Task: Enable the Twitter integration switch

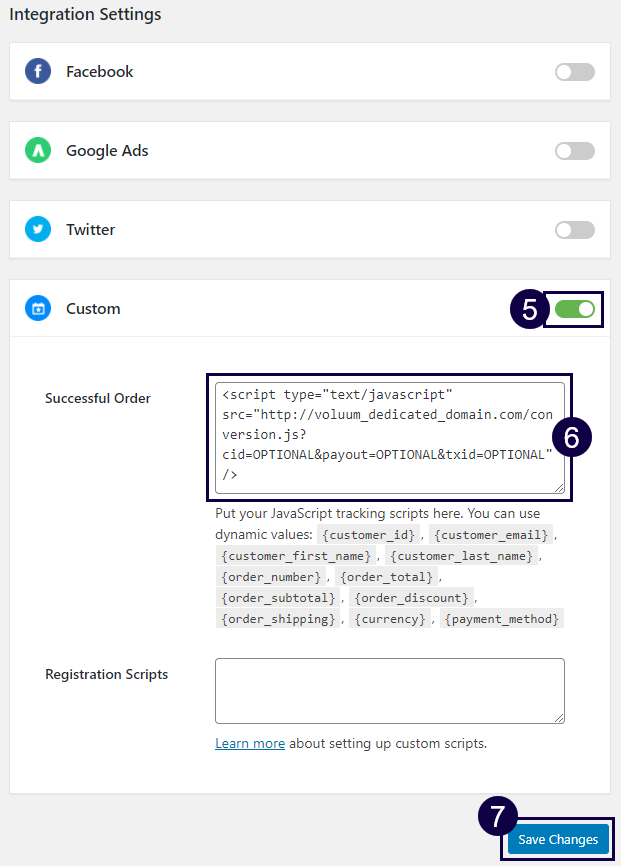Action: (574, 229)
